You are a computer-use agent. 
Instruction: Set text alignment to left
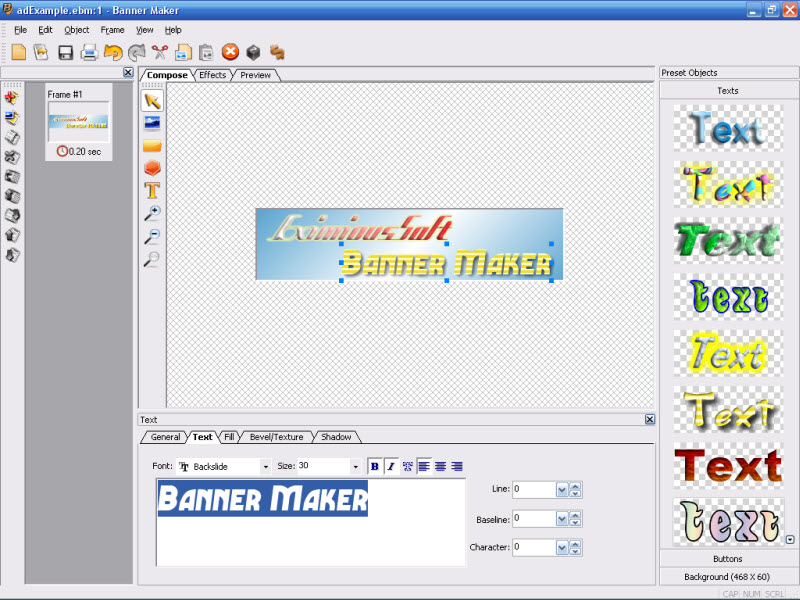point(424,466)
